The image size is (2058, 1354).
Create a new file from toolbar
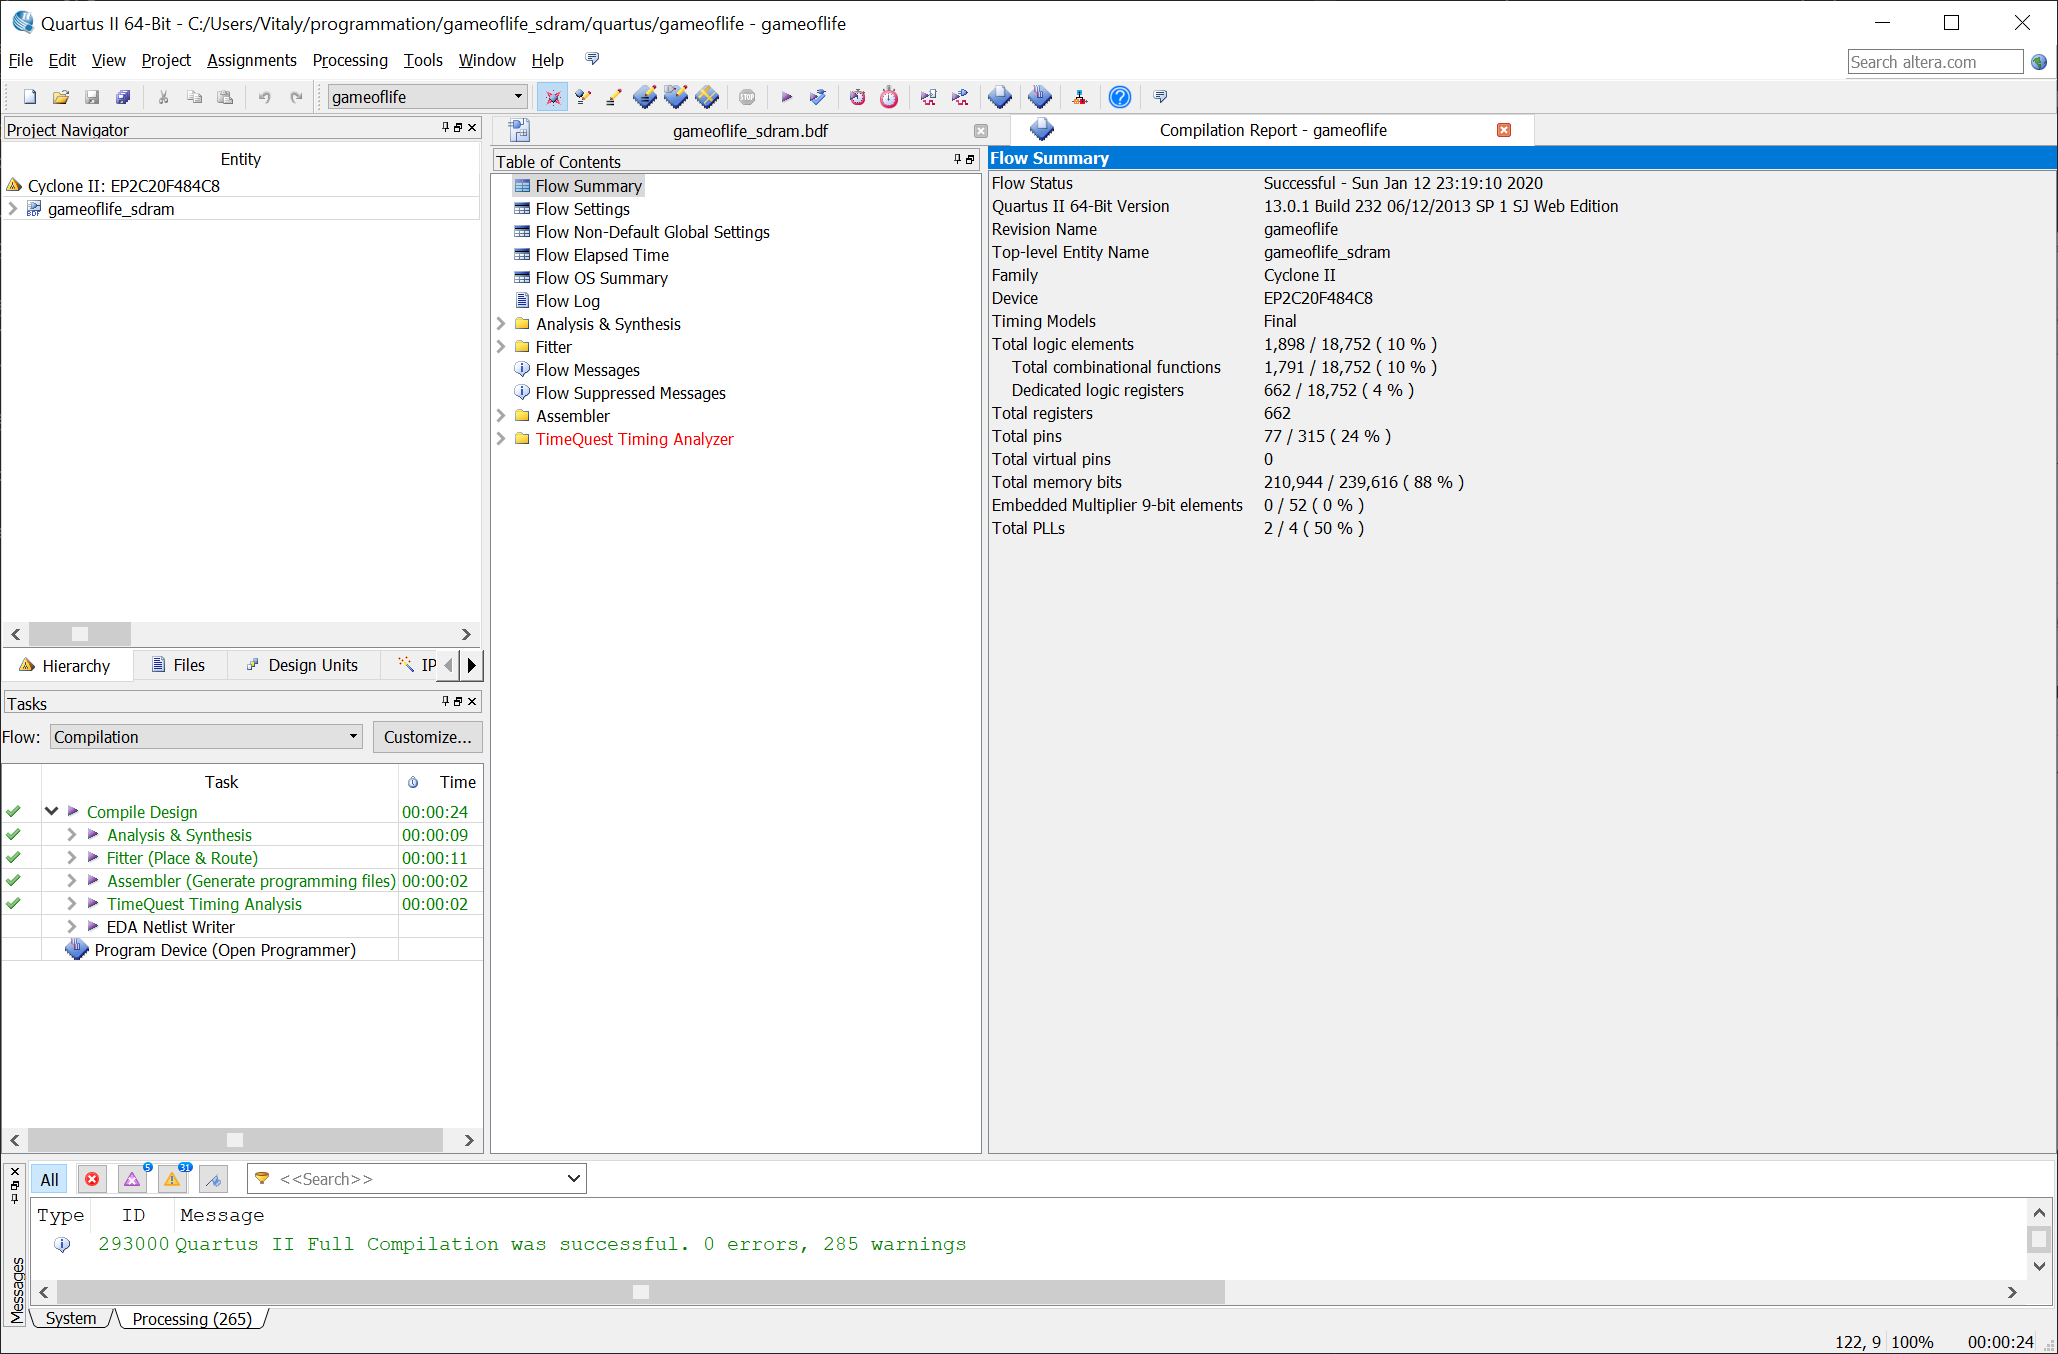(x=30, y=97)
